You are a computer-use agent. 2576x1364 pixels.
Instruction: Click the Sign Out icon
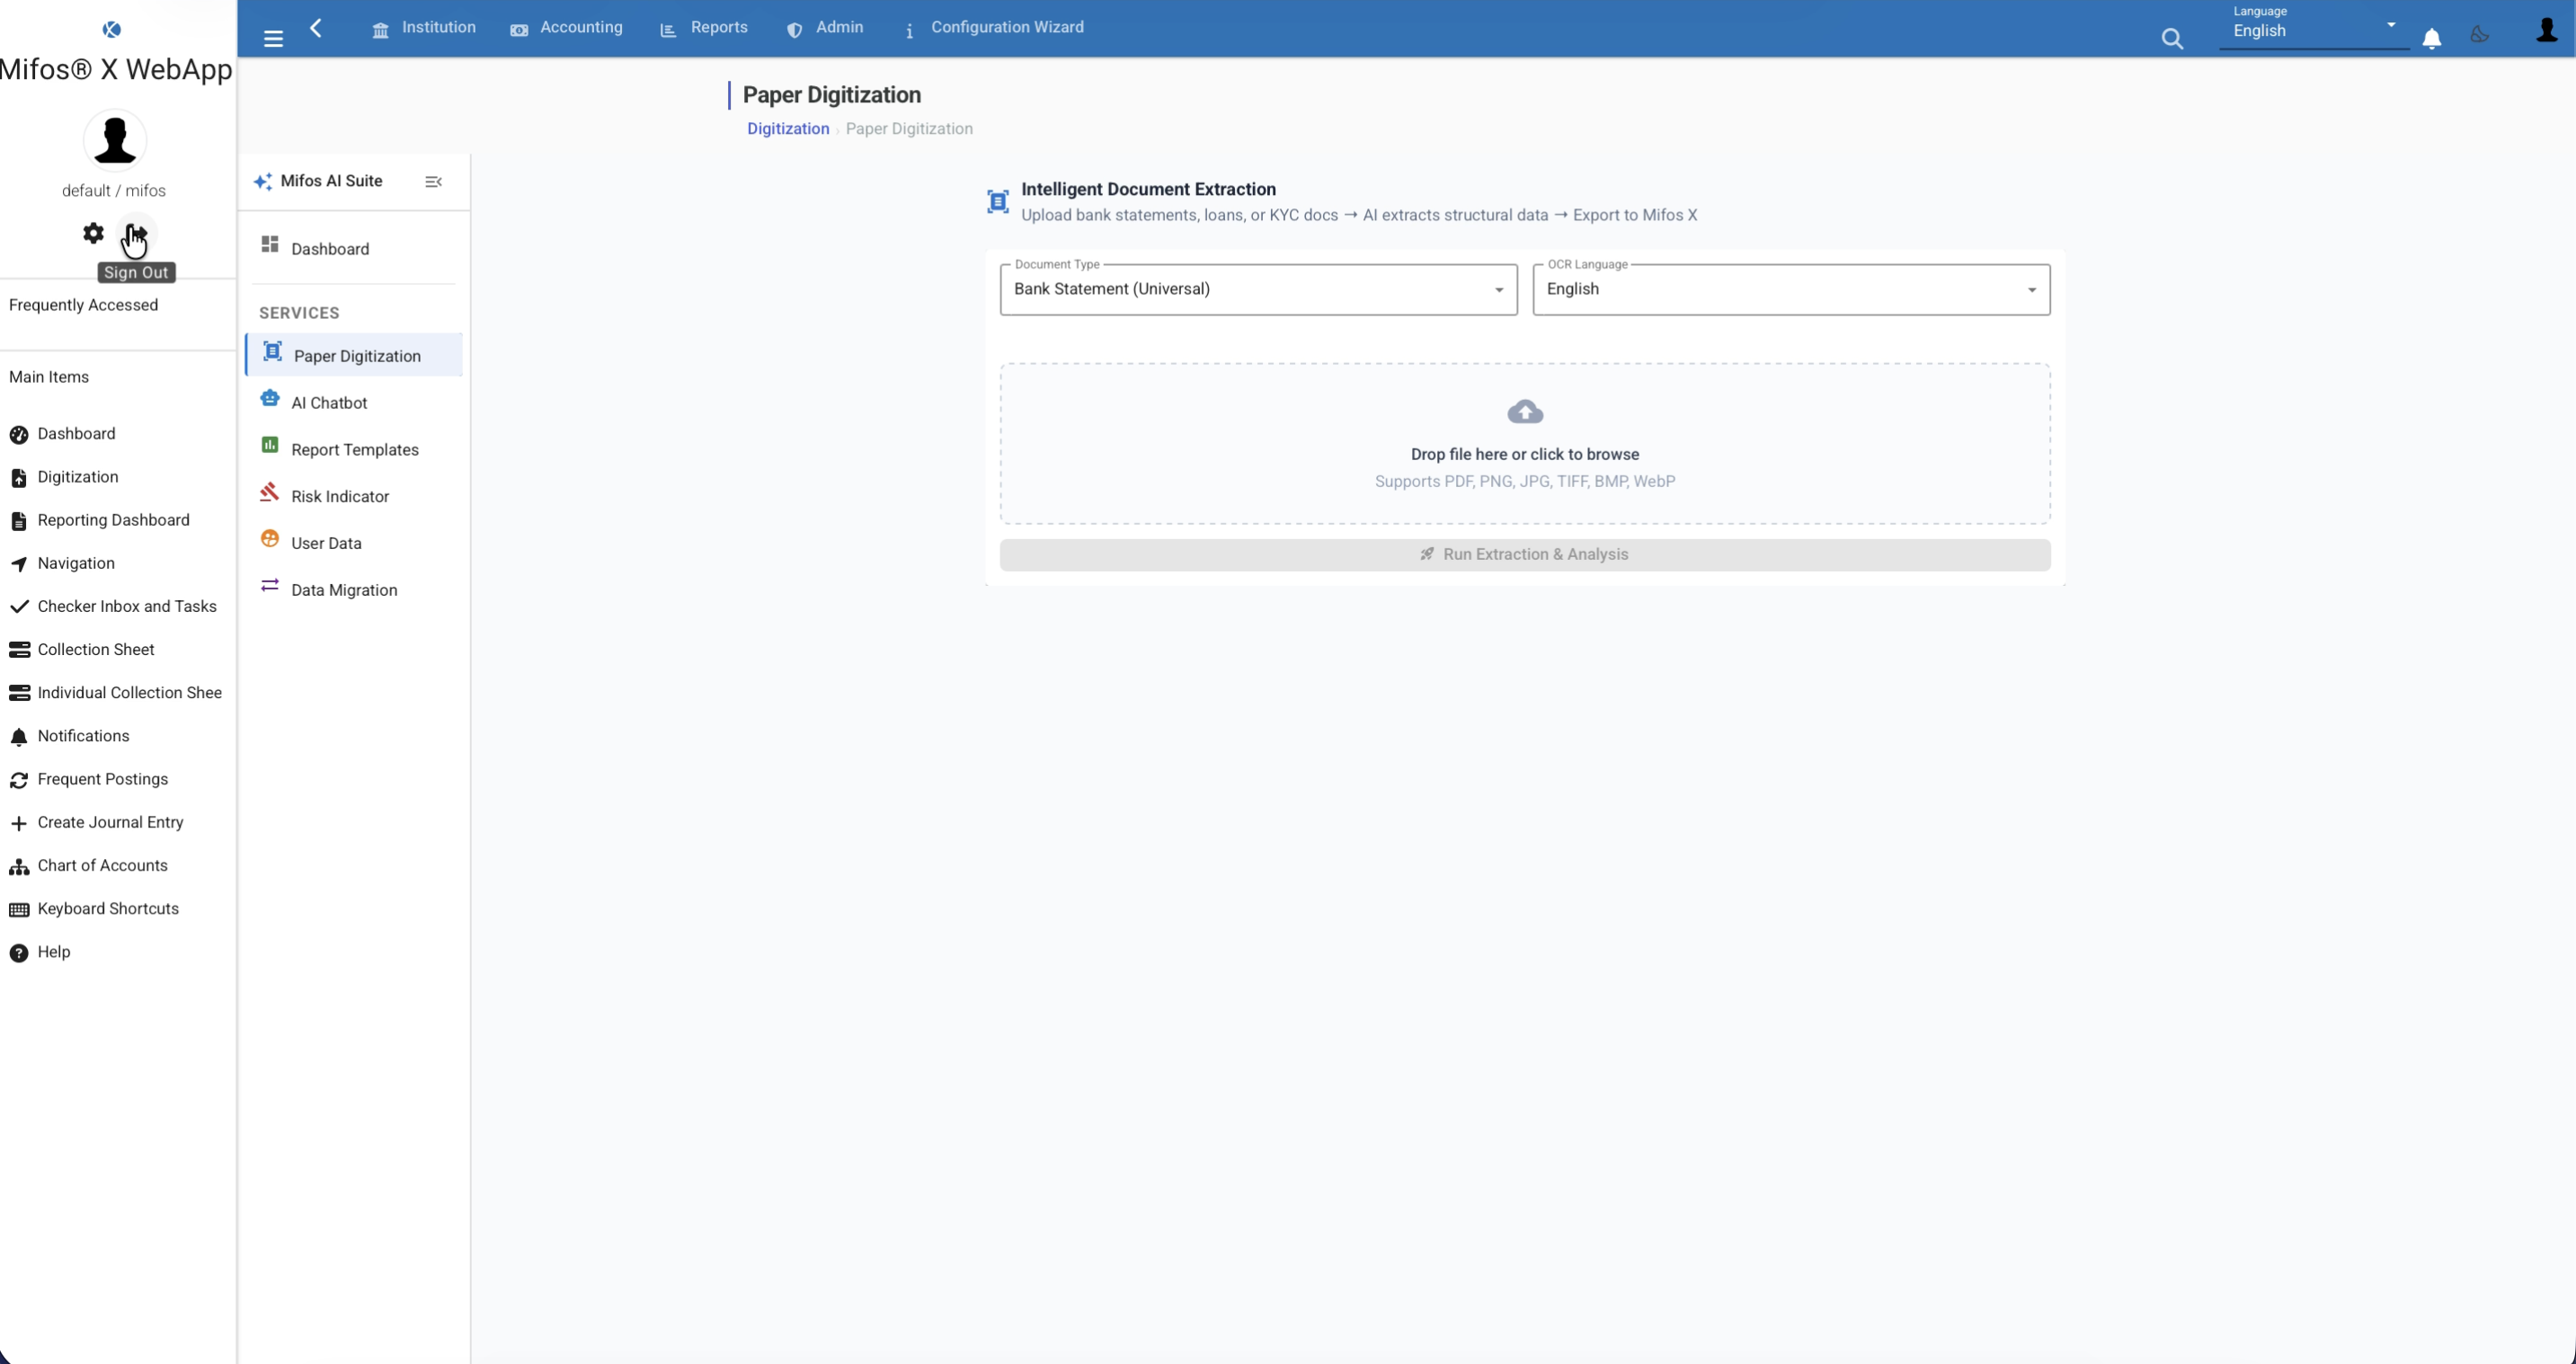(137, 234)
